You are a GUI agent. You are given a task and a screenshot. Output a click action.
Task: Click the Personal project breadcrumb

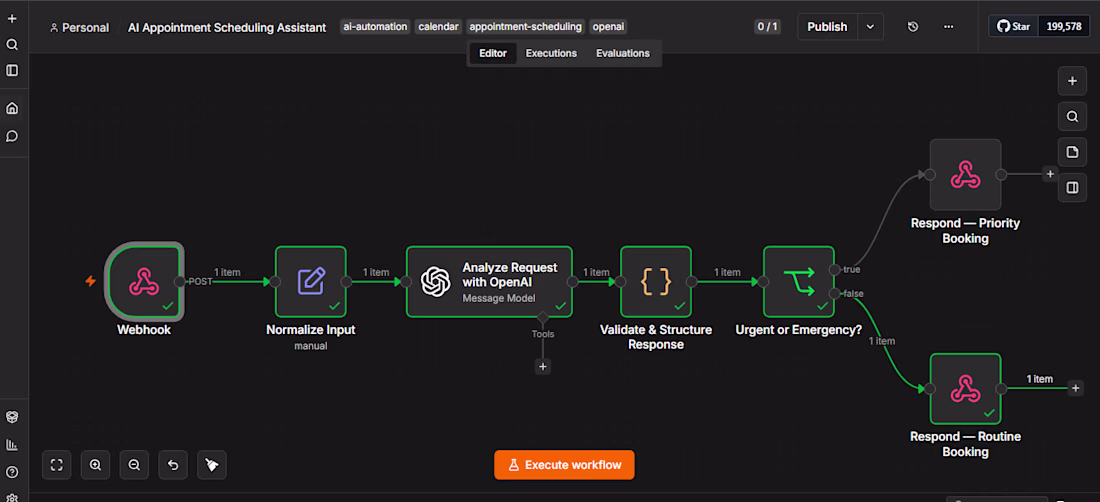point(79,27)
